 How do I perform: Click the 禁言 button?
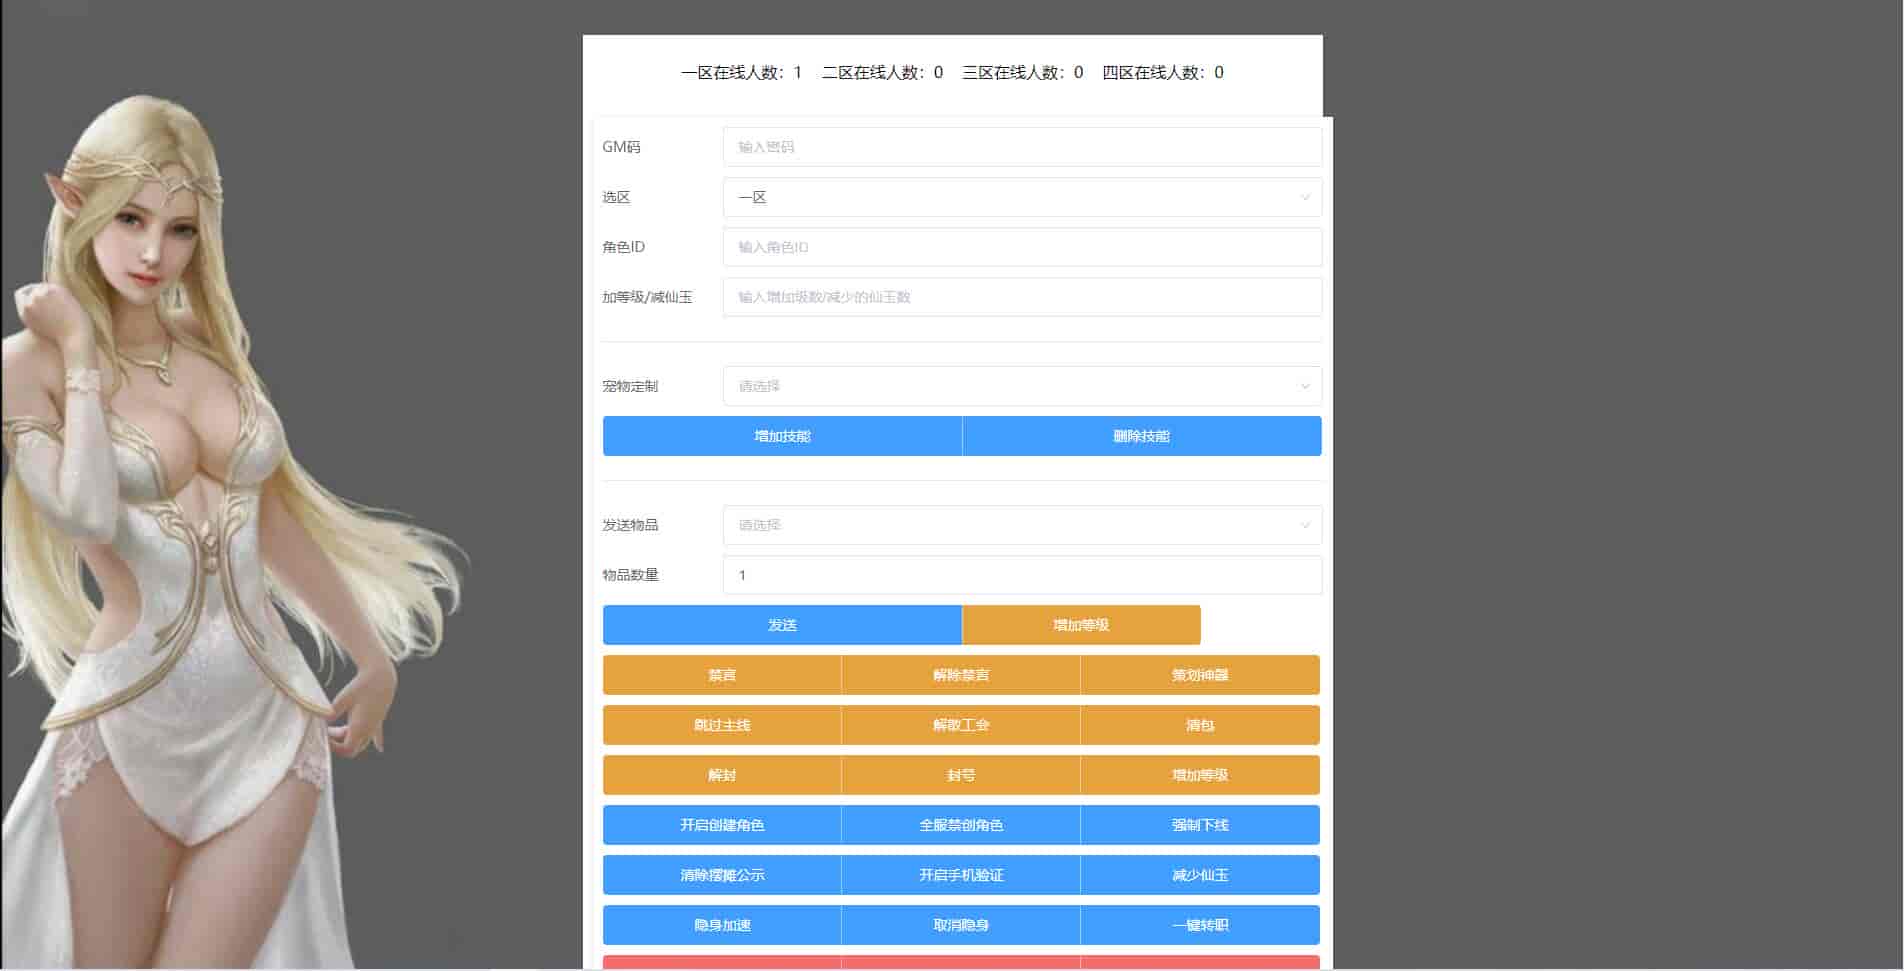[x=722, y=675]
